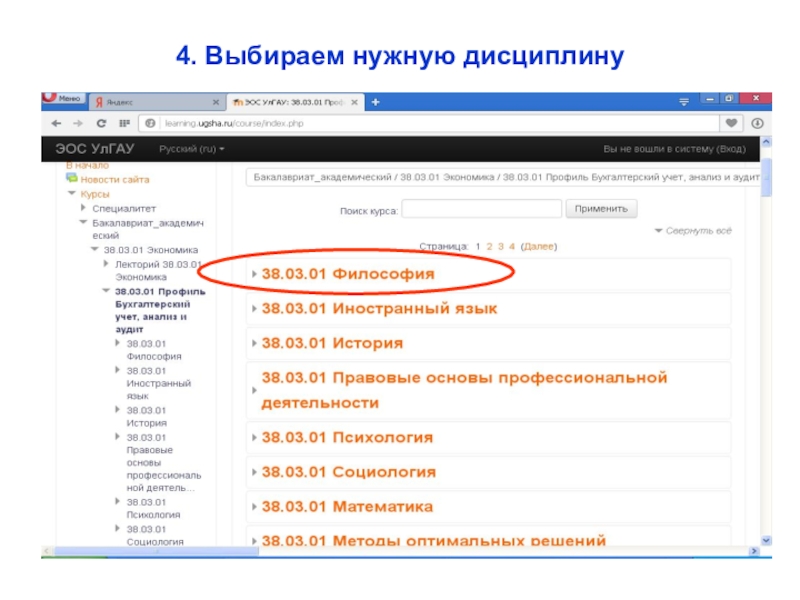The width and height of the screenshot is (800, 600).
Task: Click Свернуть всё to collapse all
Action: pos(697,231)
